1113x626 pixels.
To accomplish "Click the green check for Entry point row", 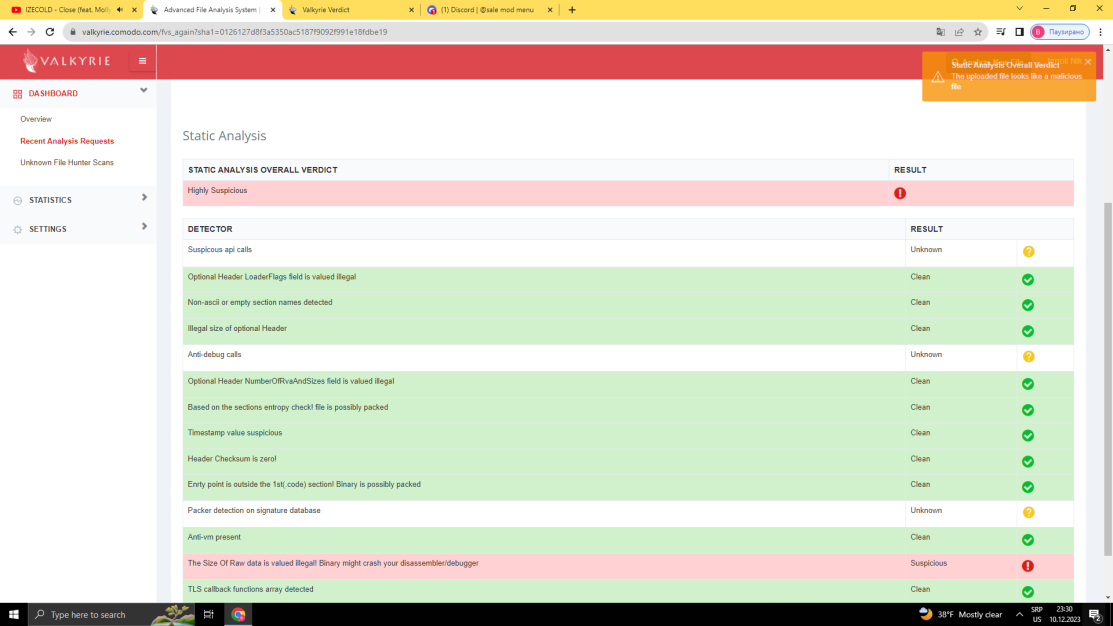I will click(1028, 488).
